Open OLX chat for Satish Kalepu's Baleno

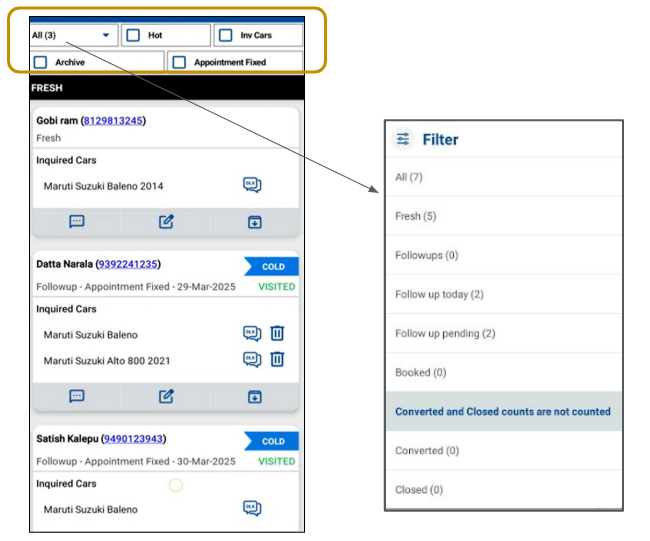point(252,508)
